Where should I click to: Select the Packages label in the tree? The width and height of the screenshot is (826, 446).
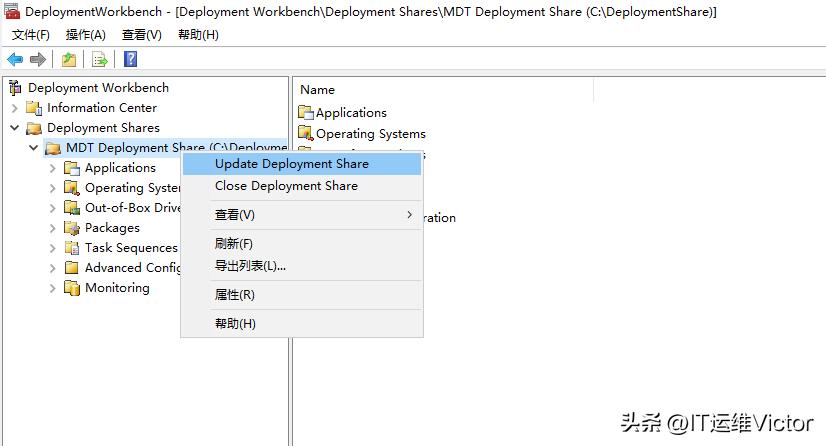(112, 228)
